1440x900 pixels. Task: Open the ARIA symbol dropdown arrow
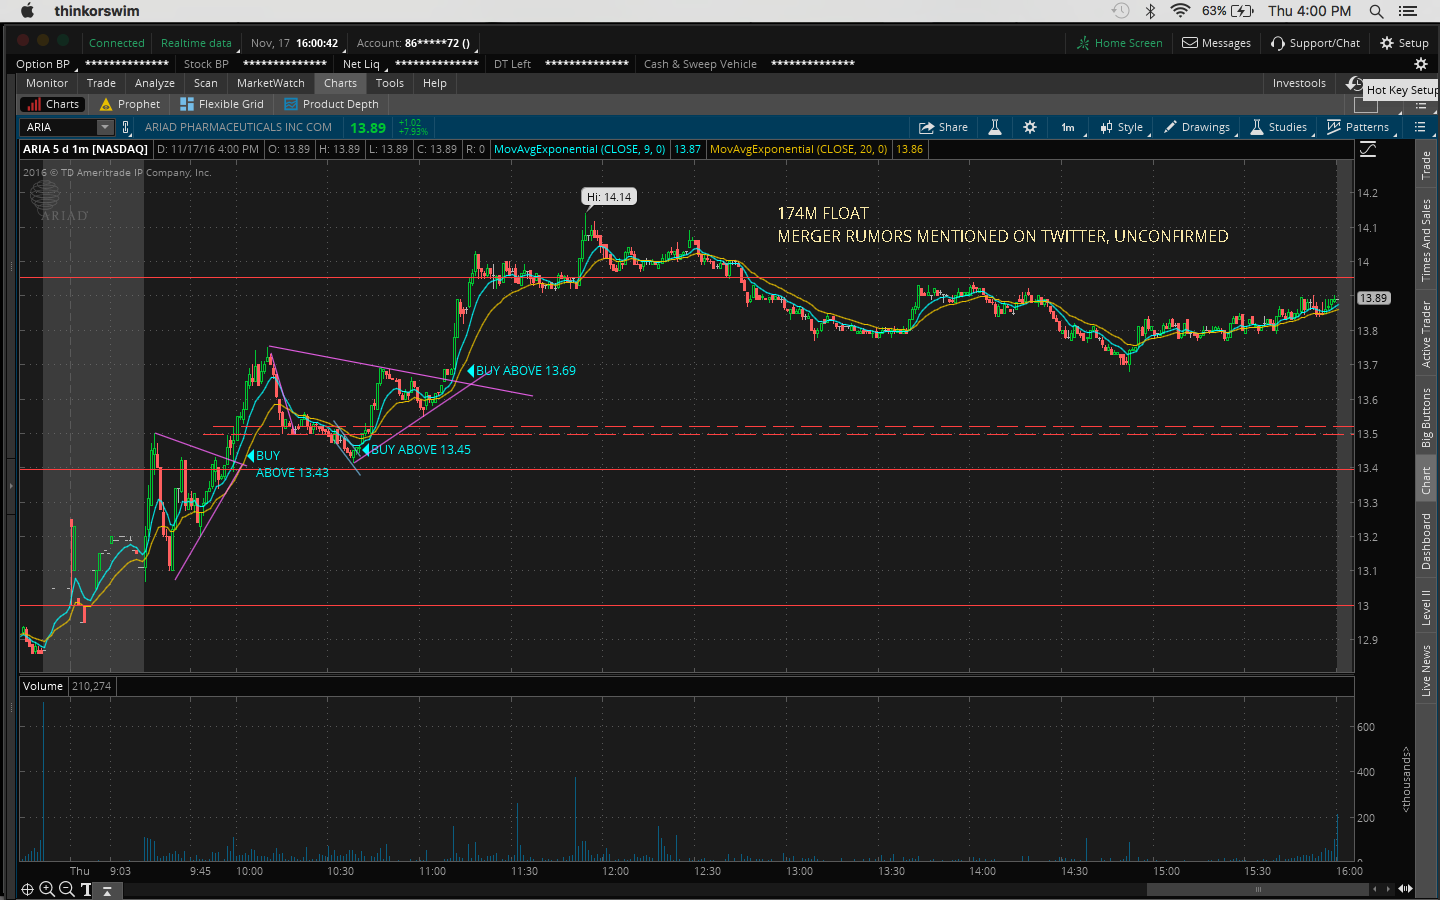105,127
